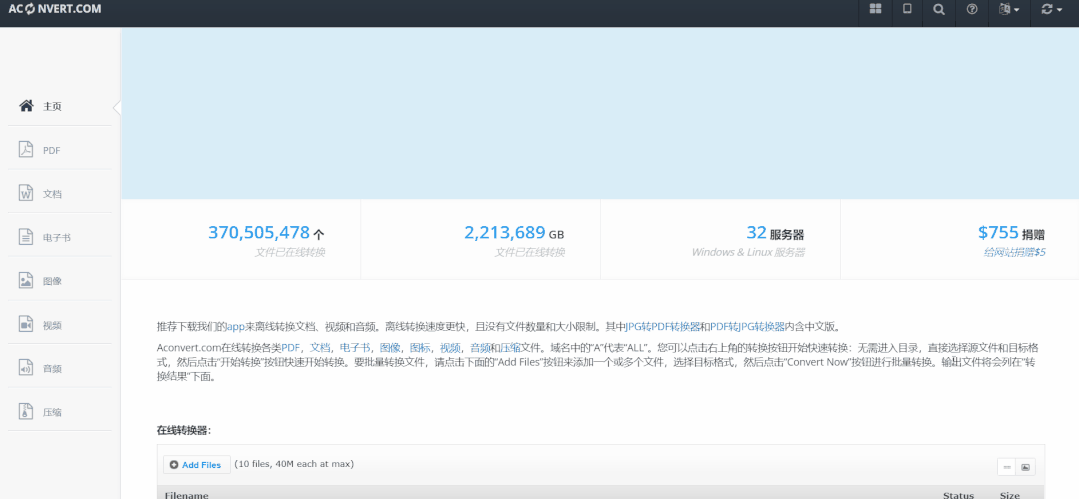Click the Add Files button

pyautogui.click(x=196, y=465)
